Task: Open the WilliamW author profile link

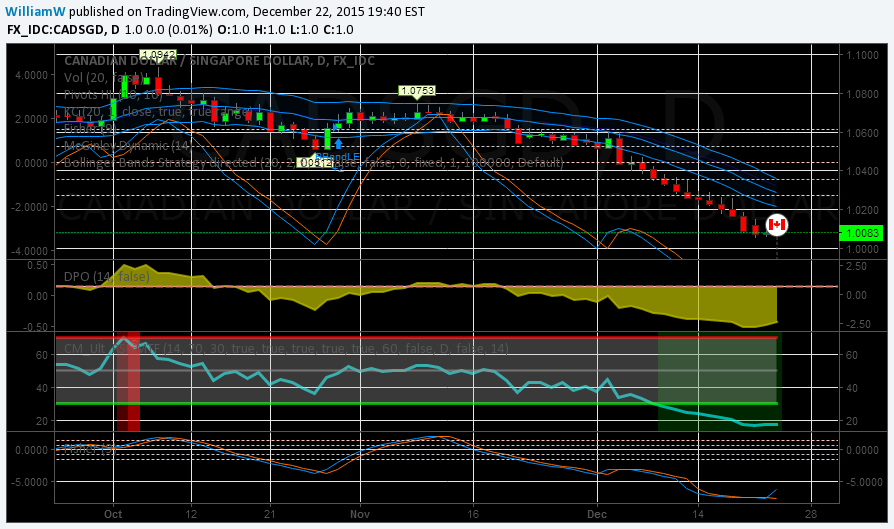Action: [x=34, y=11]
